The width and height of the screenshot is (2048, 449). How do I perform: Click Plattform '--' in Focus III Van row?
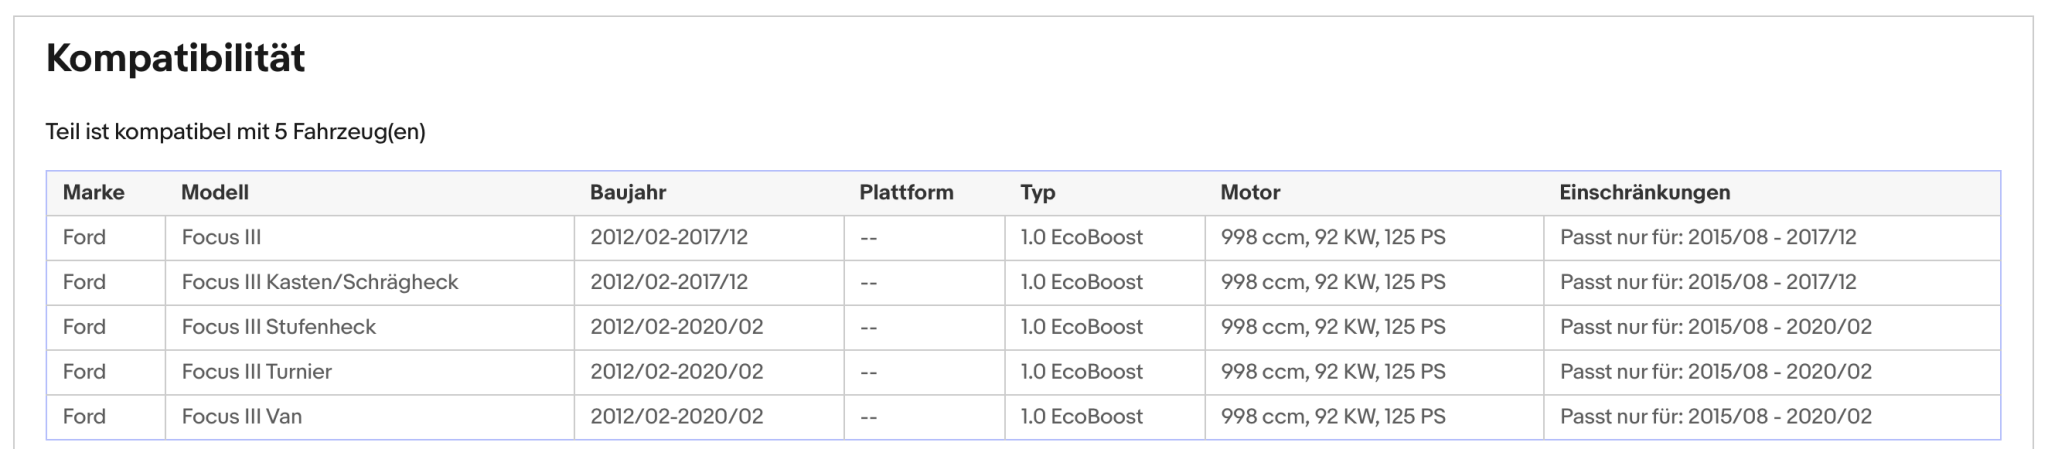coord(869,417)
